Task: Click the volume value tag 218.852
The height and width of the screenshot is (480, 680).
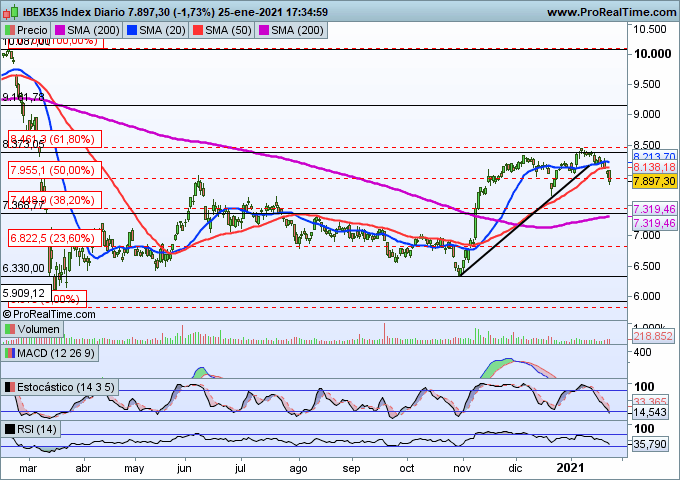Action: (653, 336)
